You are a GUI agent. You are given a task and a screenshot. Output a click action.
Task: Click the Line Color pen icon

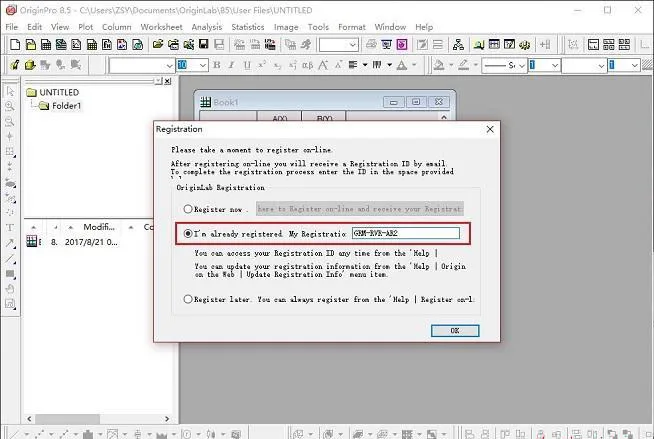pyautogui.click(x=463, y=65)
